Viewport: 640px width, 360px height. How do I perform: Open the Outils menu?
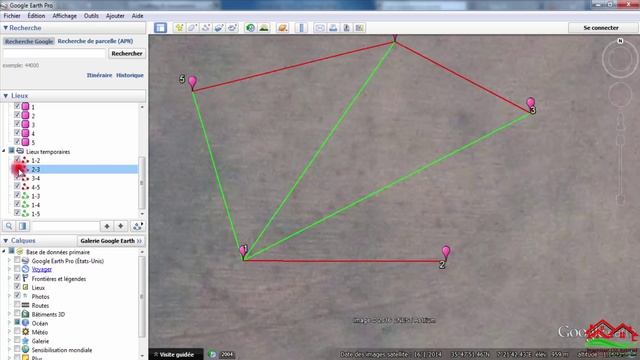tap(91, 16)
